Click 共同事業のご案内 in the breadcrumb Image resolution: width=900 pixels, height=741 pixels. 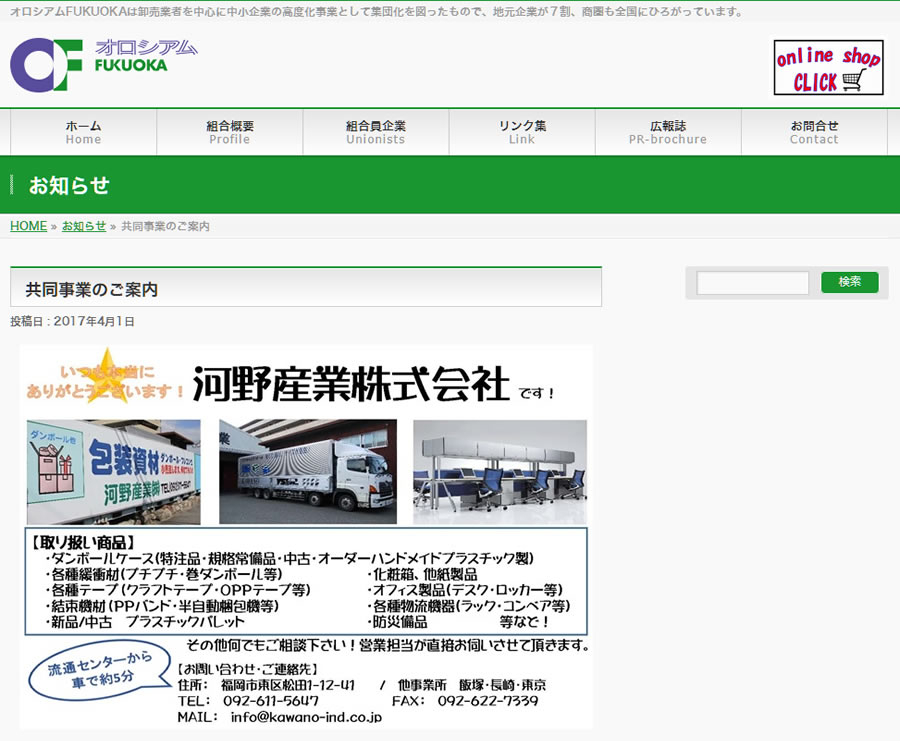click(x=165, y=226)
